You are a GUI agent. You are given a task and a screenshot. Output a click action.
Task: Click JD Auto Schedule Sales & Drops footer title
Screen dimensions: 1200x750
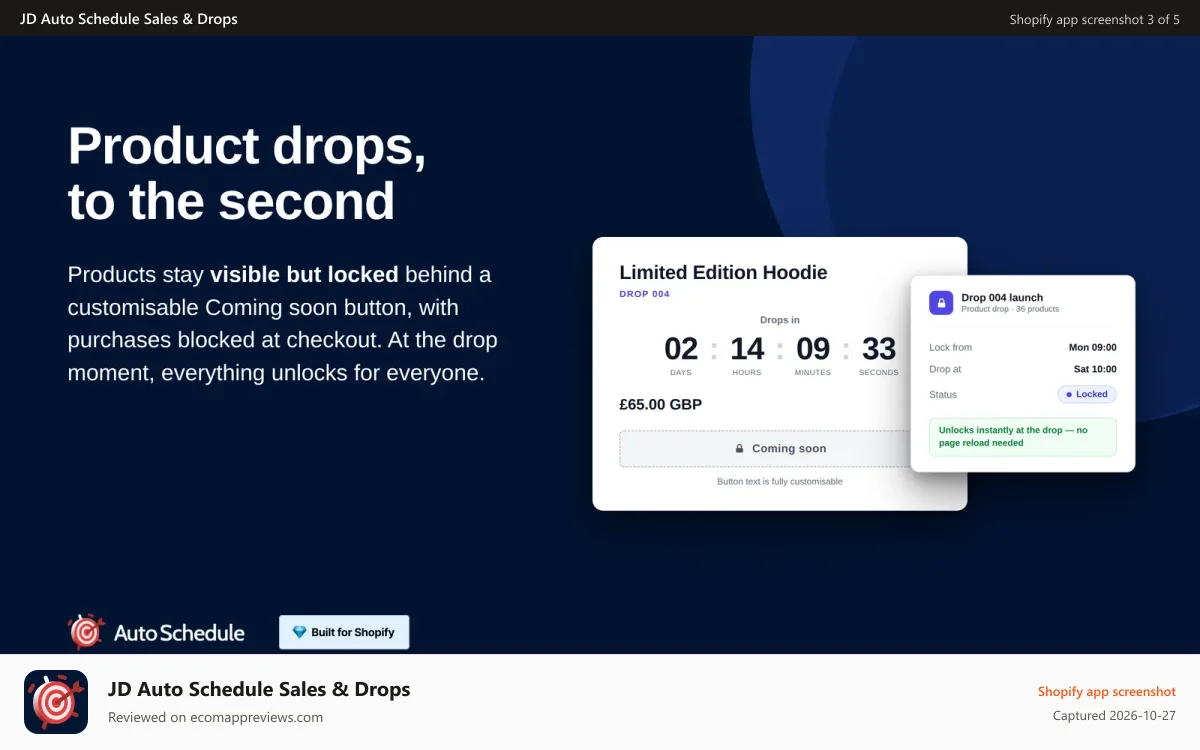coord(259,689)
